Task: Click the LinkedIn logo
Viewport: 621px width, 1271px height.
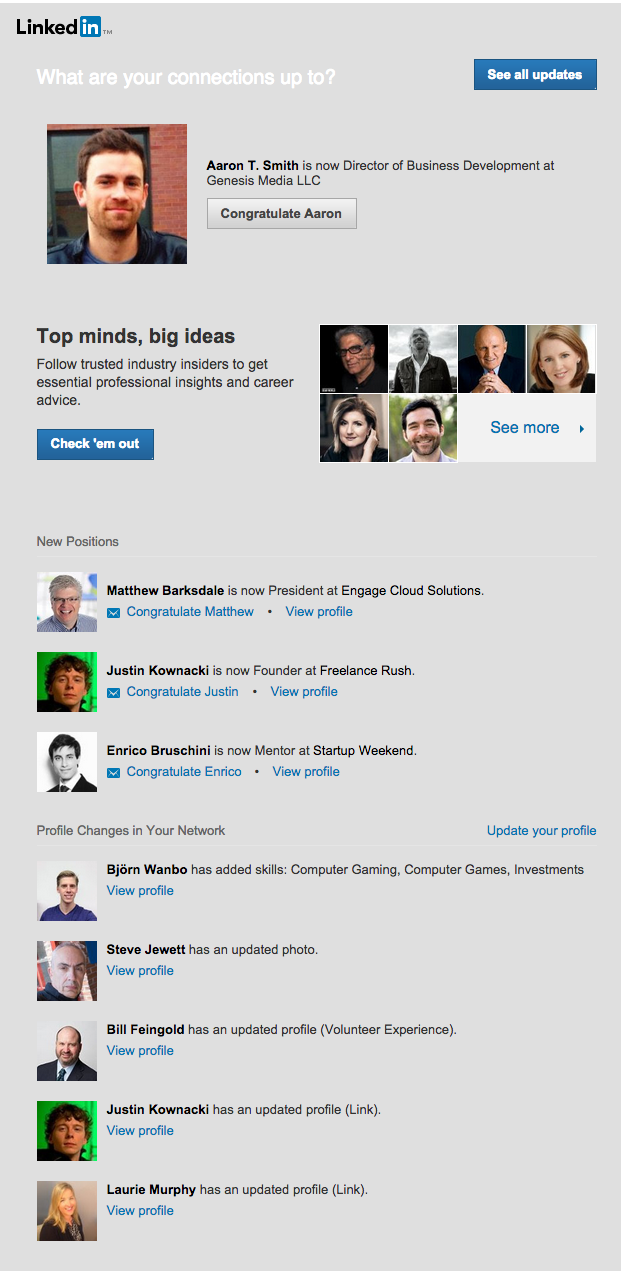Action: point(64,28)
